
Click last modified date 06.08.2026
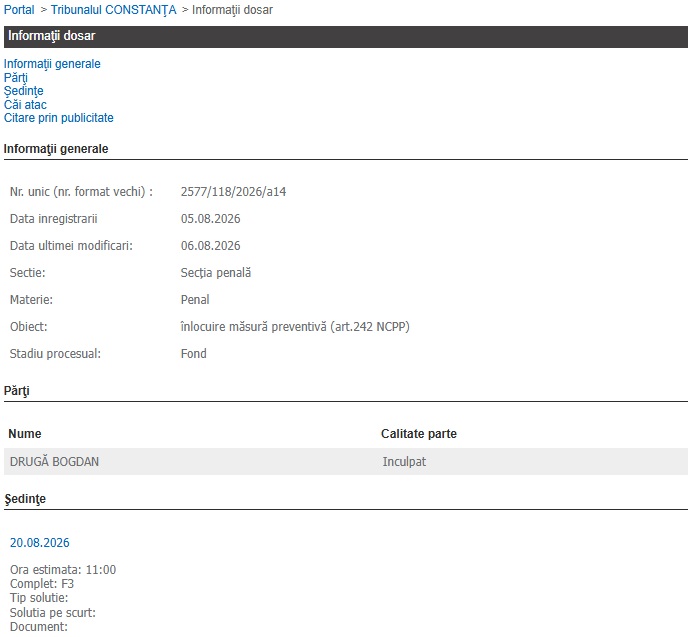[x=210, y=246]
